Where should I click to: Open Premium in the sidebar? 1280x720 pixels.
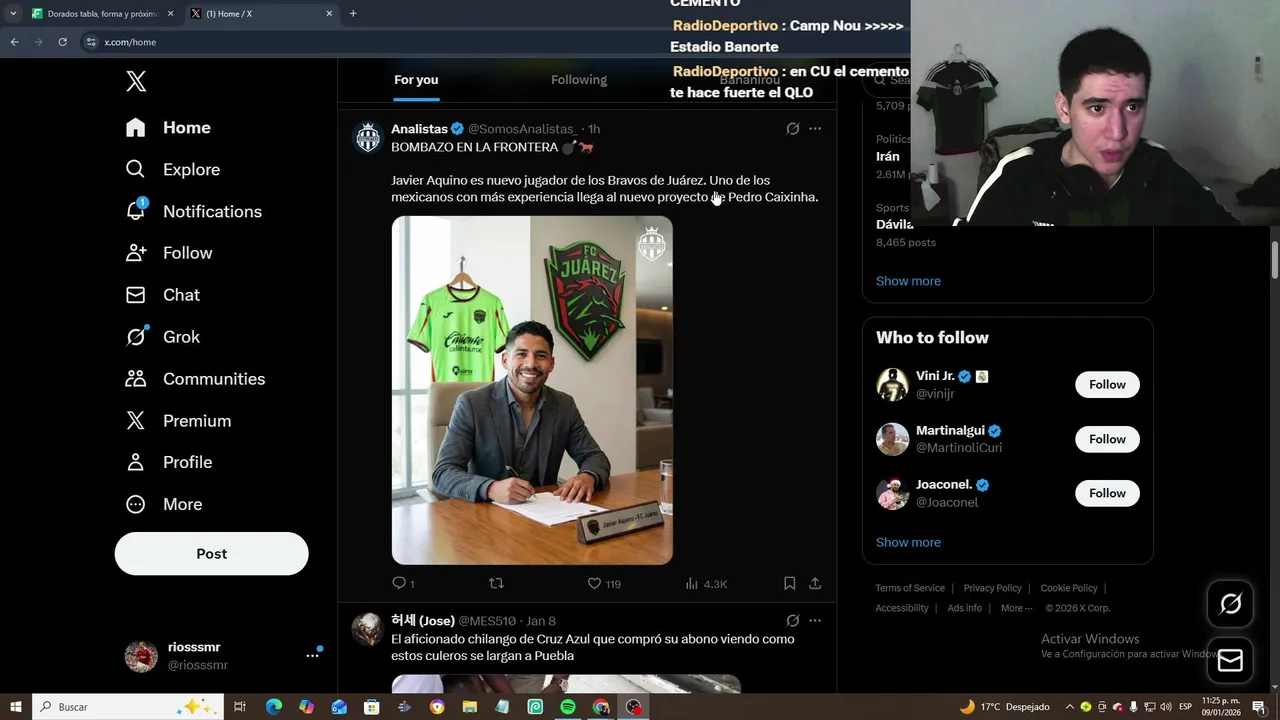pyautogui.click(x=178, y=421)
